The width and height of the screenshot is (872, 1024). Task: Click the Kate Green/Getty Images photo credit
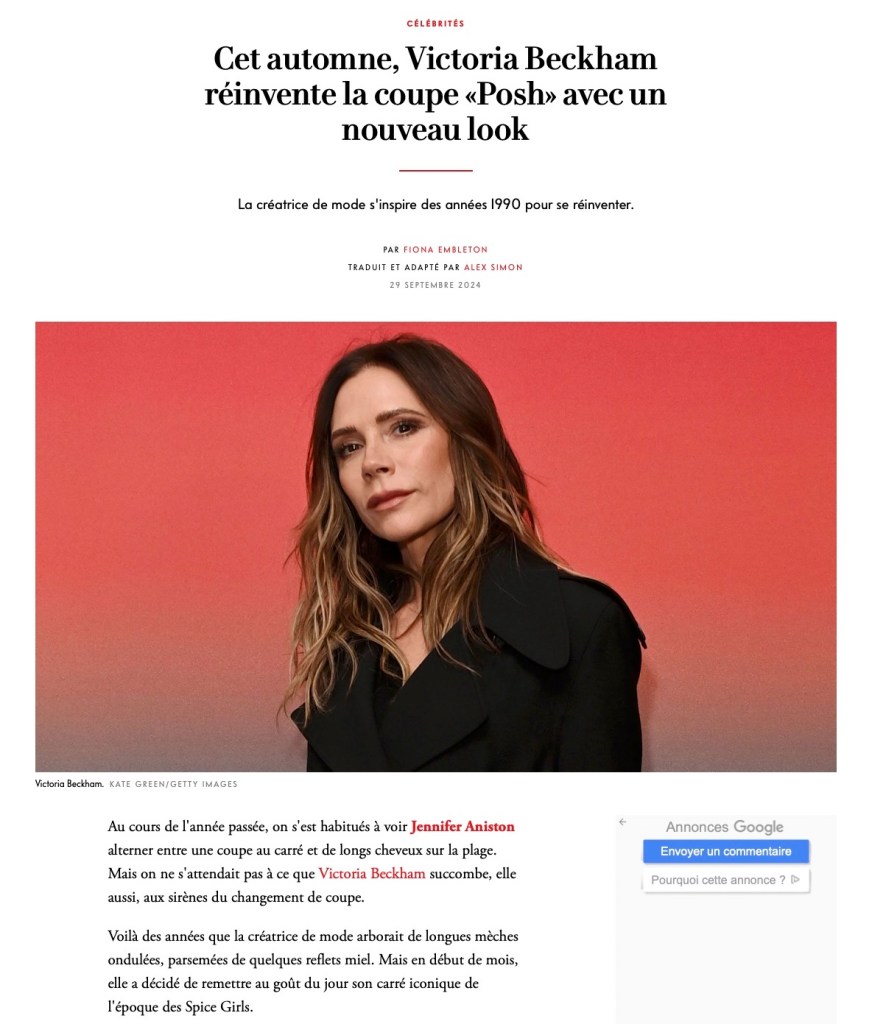pos(173,784)
